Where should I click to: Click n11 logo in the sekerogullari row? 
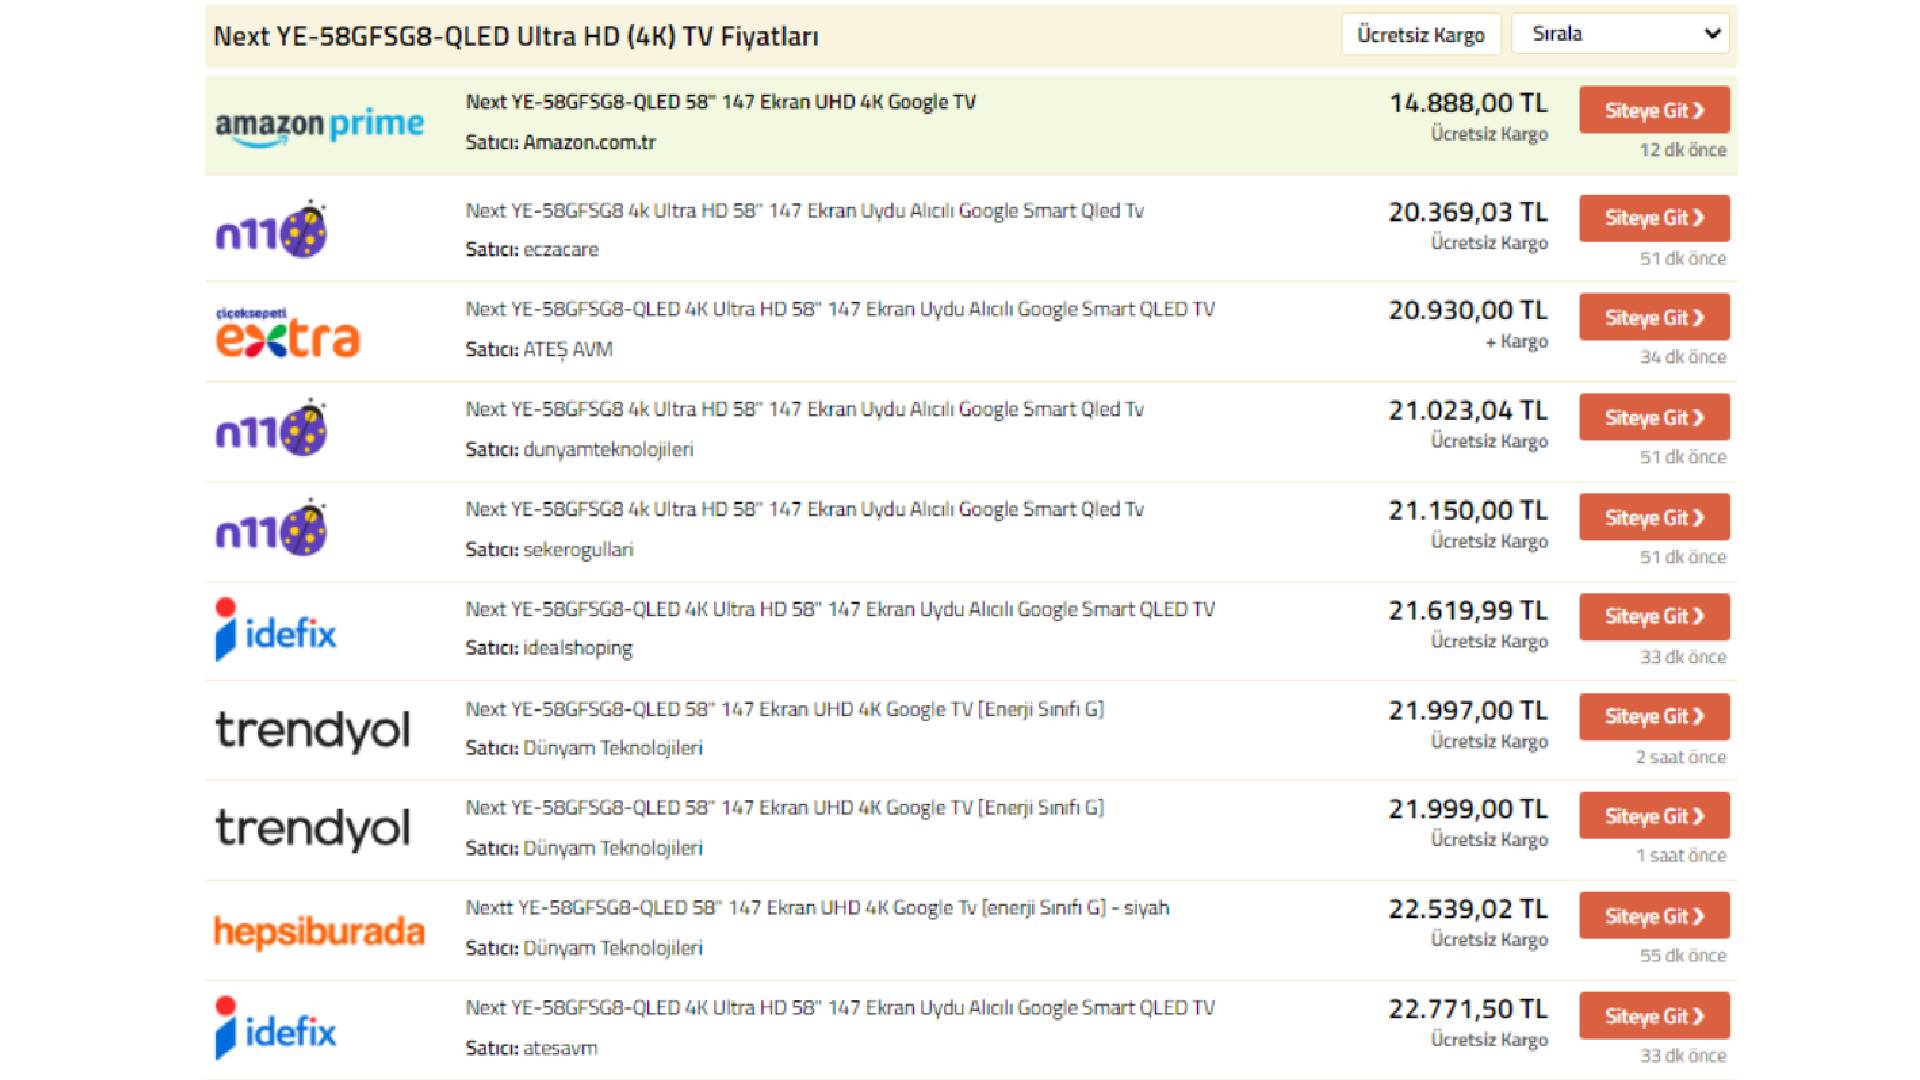coord(272,528)
